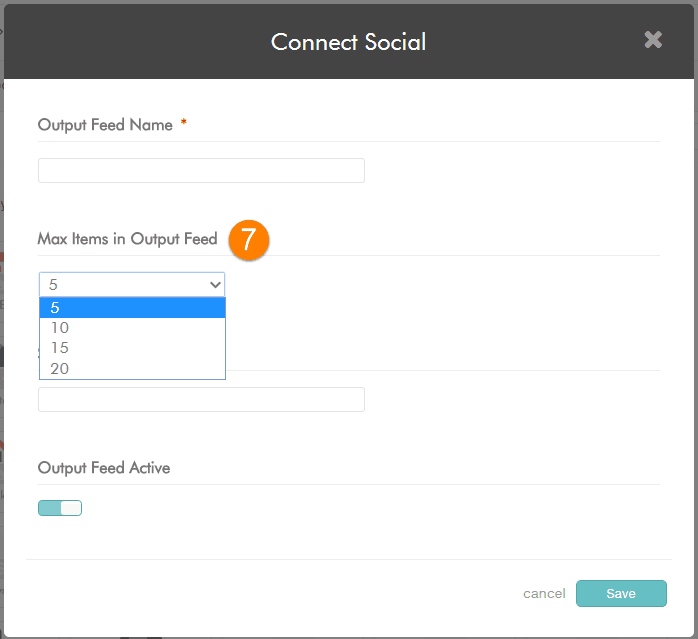Close the Connect Social dialog
Image resolution: width=698 pixels, height=639 pixels.
(653, 40)
